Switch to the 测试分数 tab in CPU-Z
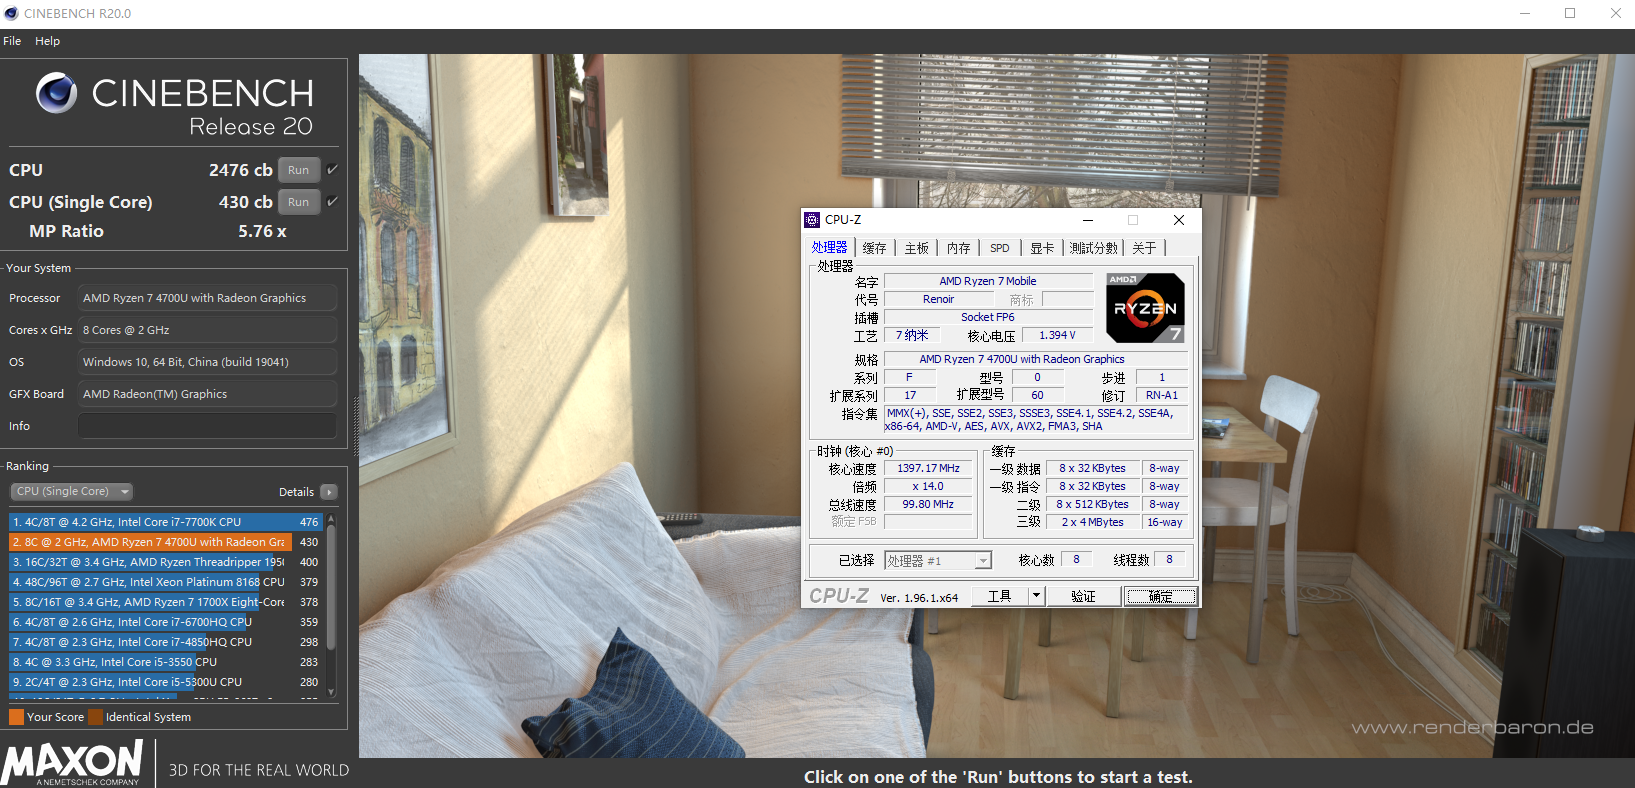 click(x=1093, y=248)
